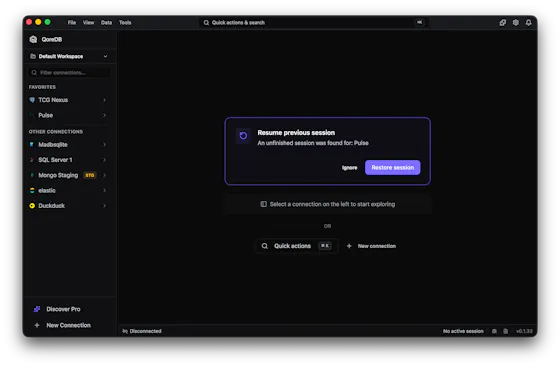Click the ⌘K shortcut badge
This screenshot has height=367, width=560.
pos(325,246)
